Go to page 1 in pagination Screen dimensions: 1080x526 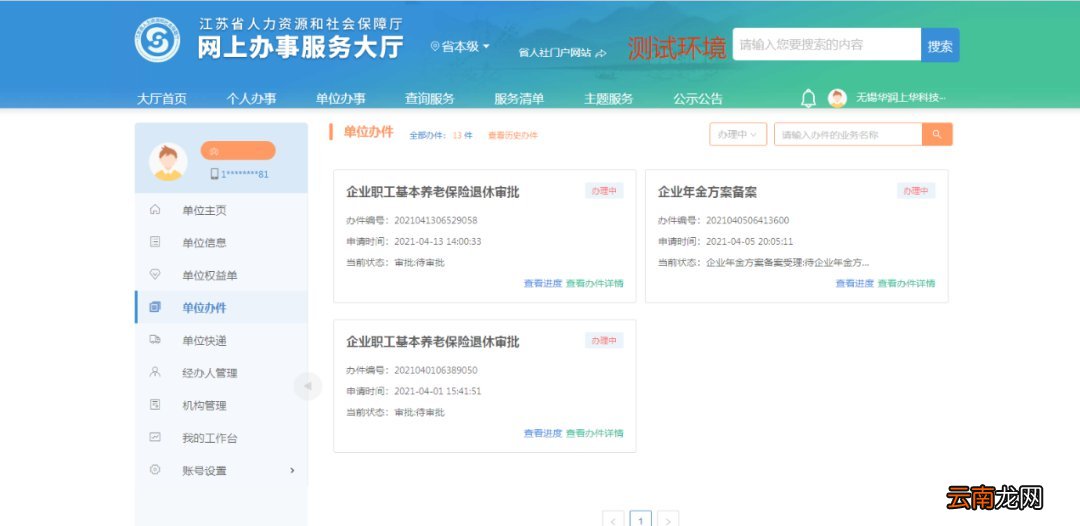click(x=641, y=520)
